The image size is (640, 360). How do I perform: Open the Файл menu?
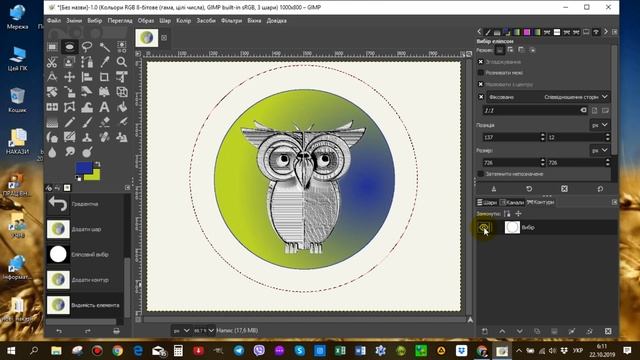pos(54,20)
